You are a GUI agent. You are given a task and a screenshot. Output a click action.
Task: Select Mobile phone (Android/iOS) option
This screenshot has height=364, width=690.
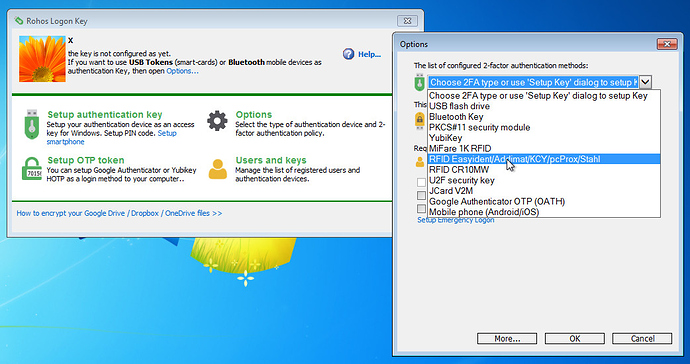(544, 212)
